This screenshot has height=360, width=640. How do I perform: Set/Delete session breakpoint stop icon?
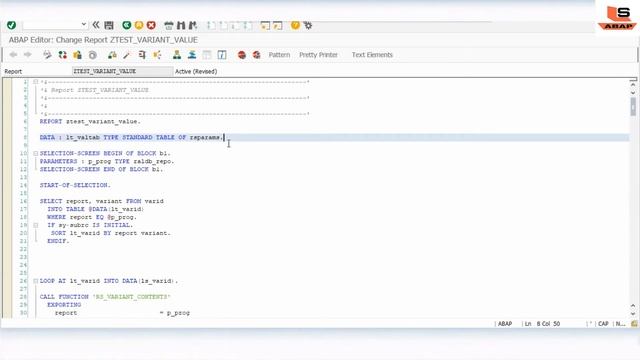[x=242, y=55]
